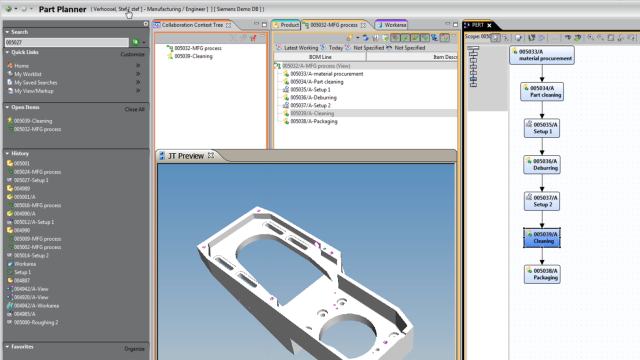The width and height of the screenshot is (640, 360).
Task: Collapse the Quick Links section
Action: (7, 52)
